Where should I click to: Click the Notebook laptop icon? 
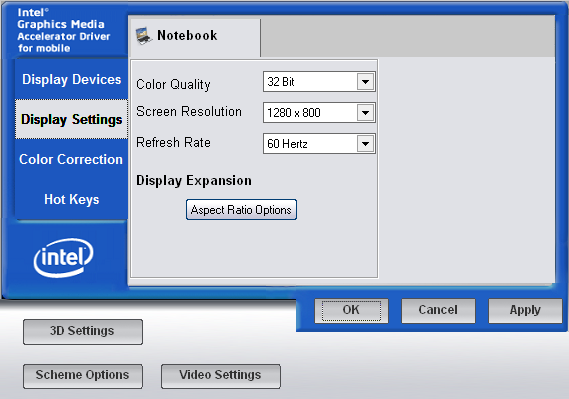coord(144,36)
